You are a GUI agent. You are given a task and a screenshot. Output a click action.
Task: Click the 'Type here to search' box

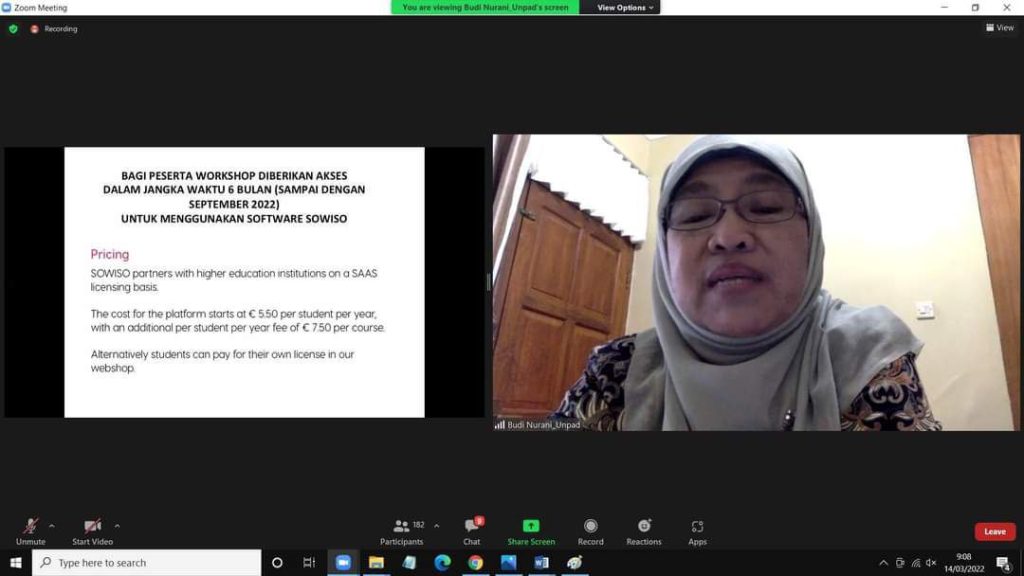coord(146,562)
